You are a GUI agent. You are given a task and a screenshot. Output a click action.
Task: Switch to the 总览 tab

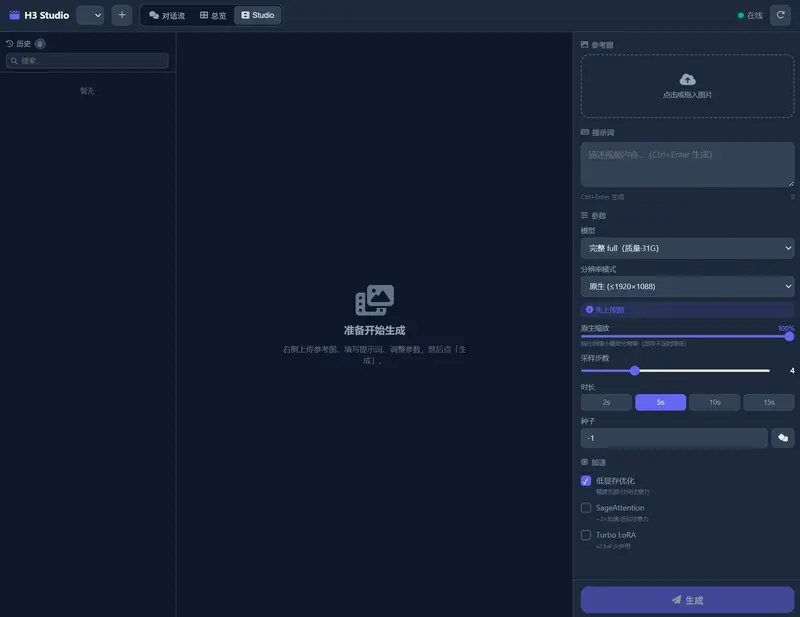click(213, 15)
